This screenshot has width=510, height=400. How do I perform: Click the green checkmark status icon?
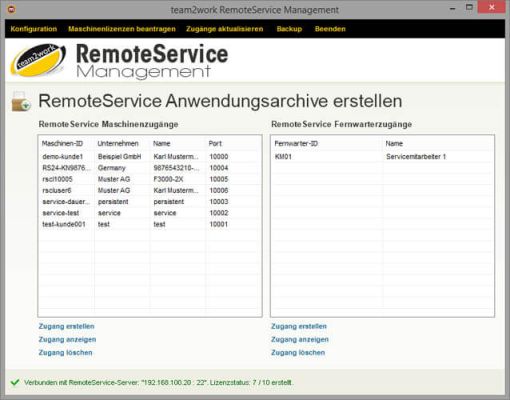point(15,382)
